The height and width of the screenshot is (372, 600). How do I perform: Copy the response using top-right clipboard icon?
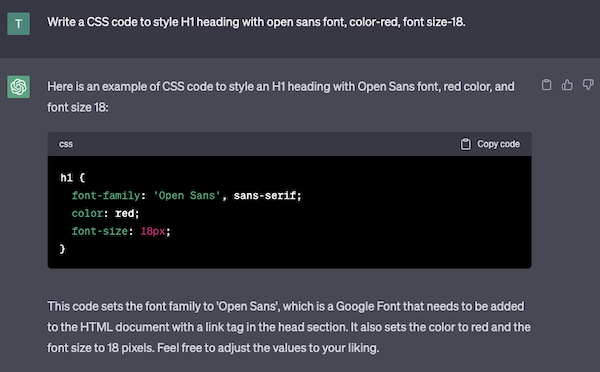click(x=546, y=85)
